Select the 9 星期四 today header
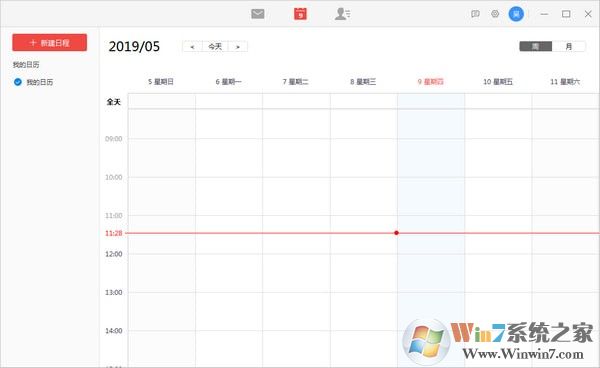Image resolution: width=600 pixels, height=368 pixels. click(430, 82)
